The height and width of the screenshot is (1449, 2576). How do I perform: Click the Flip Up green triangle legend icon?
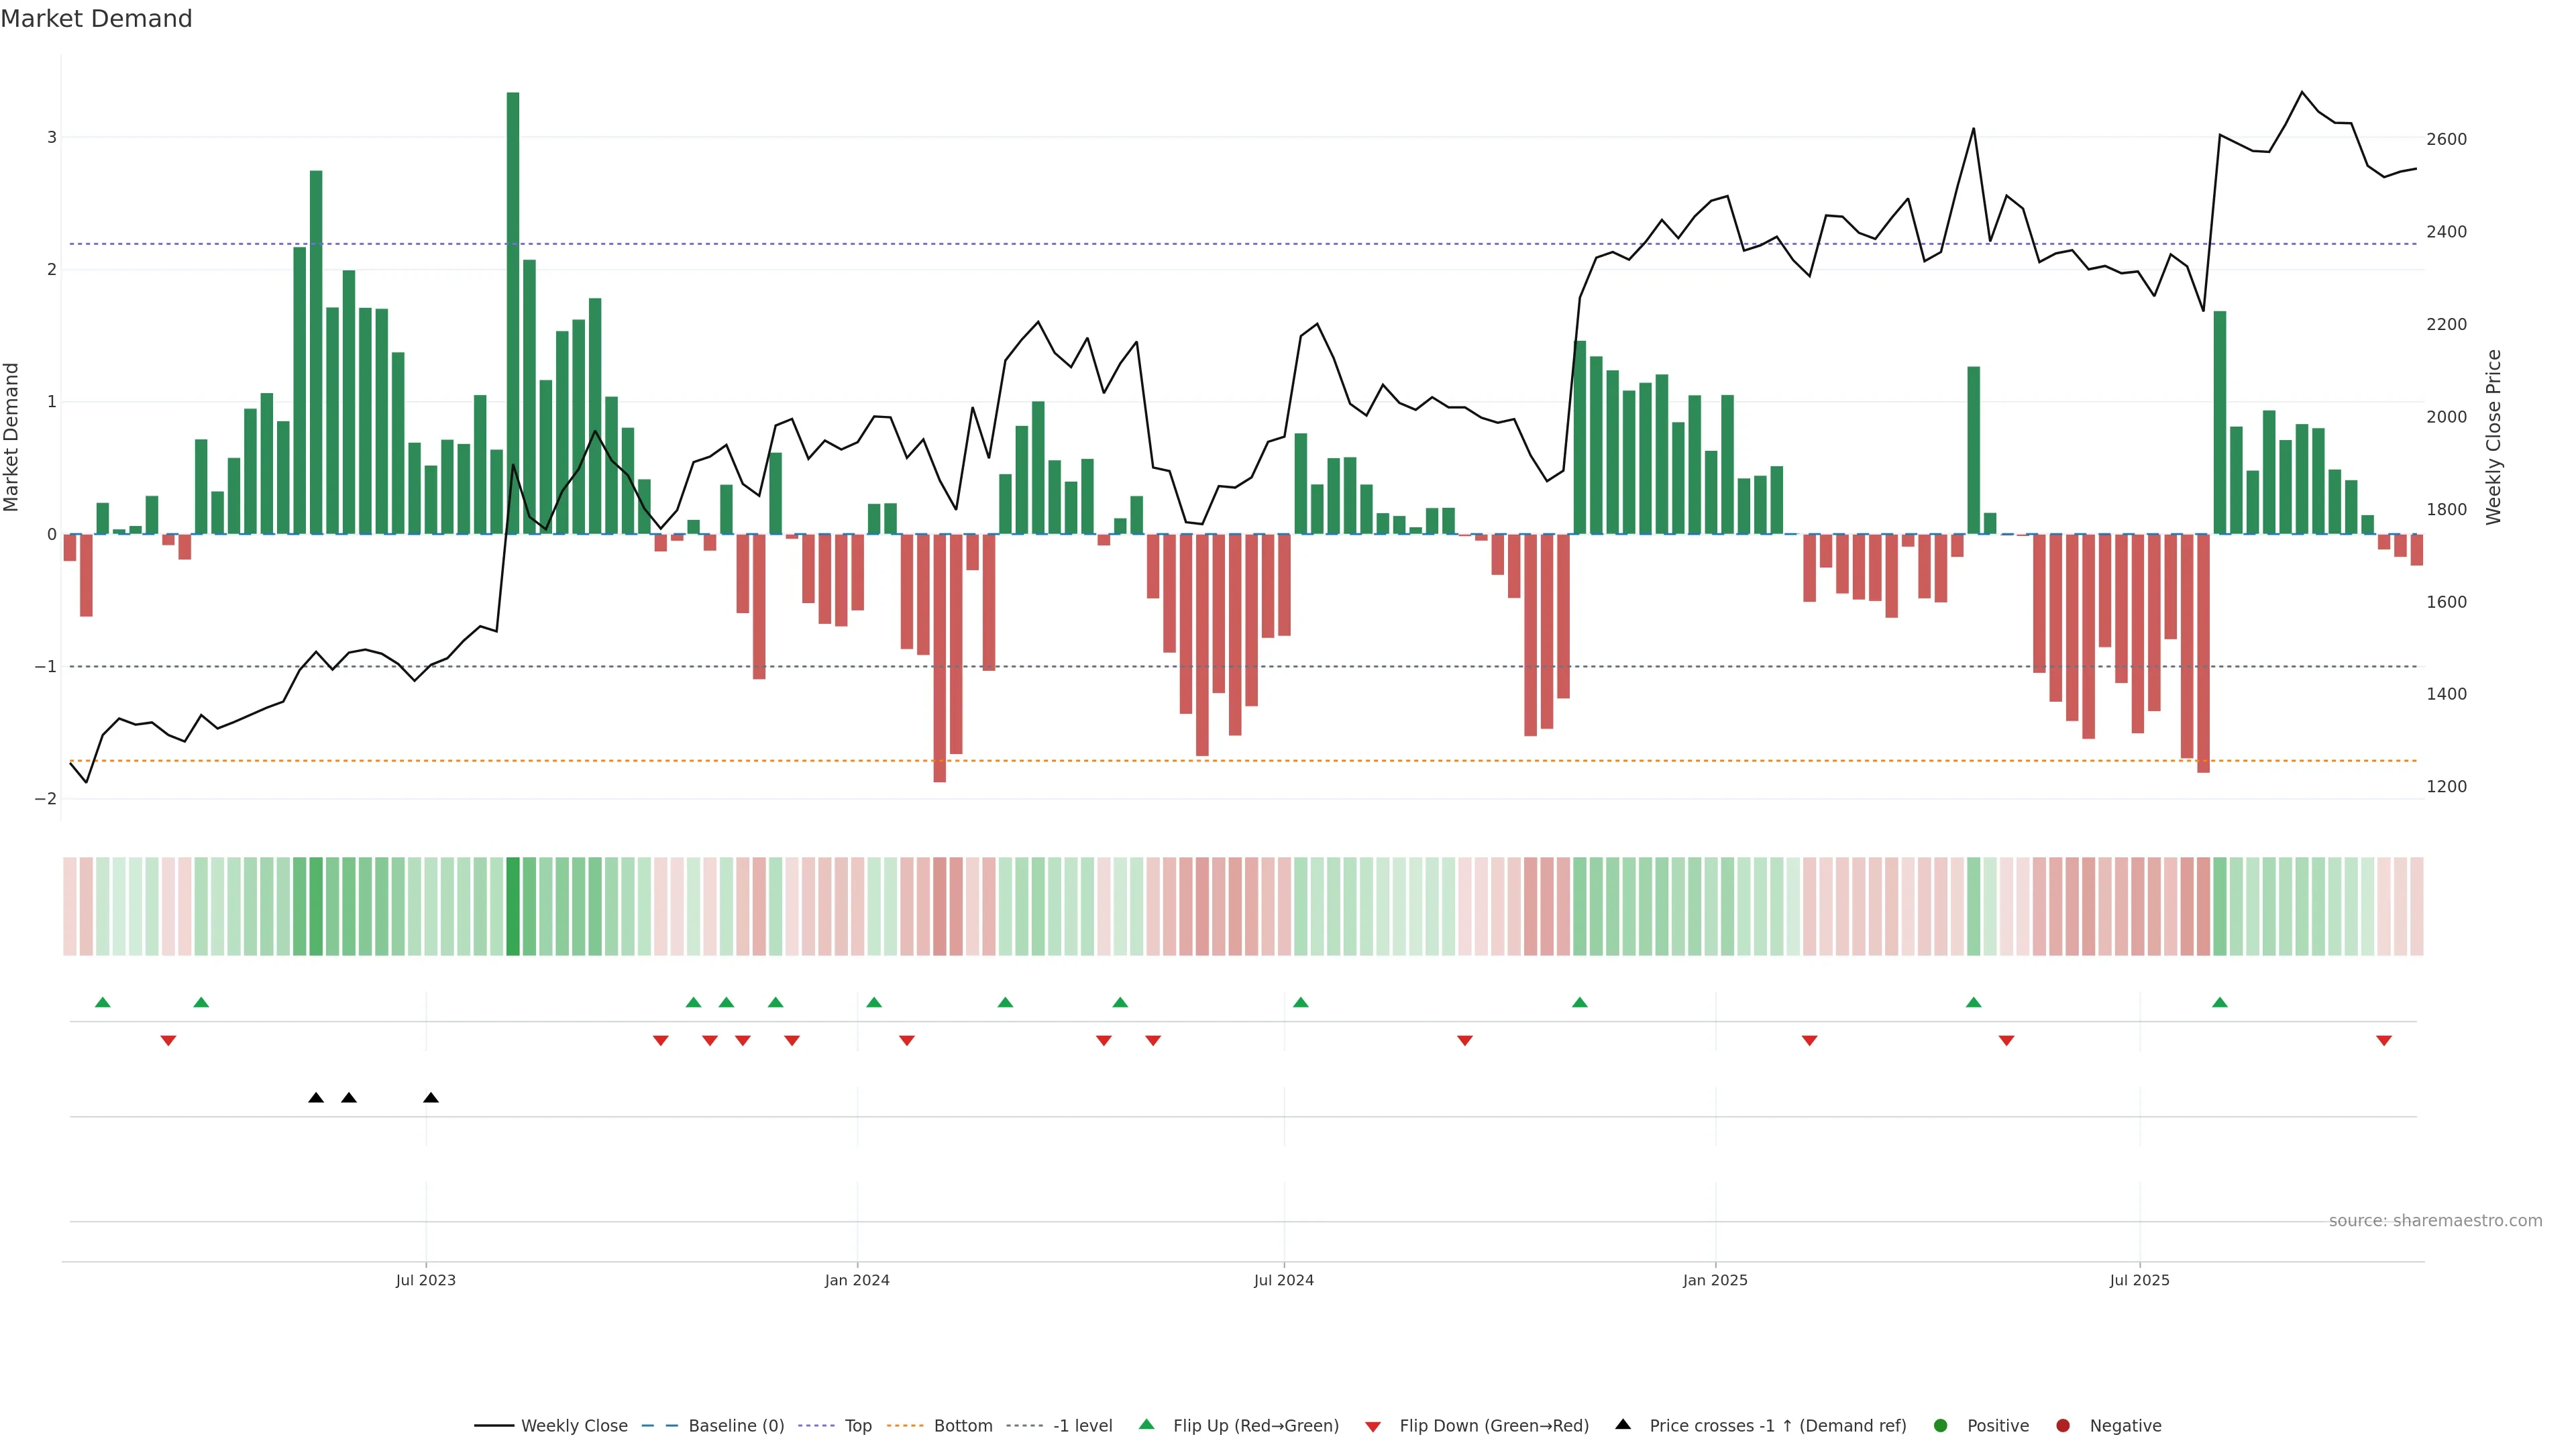pyautogui.click(x=1146, y=1425)
